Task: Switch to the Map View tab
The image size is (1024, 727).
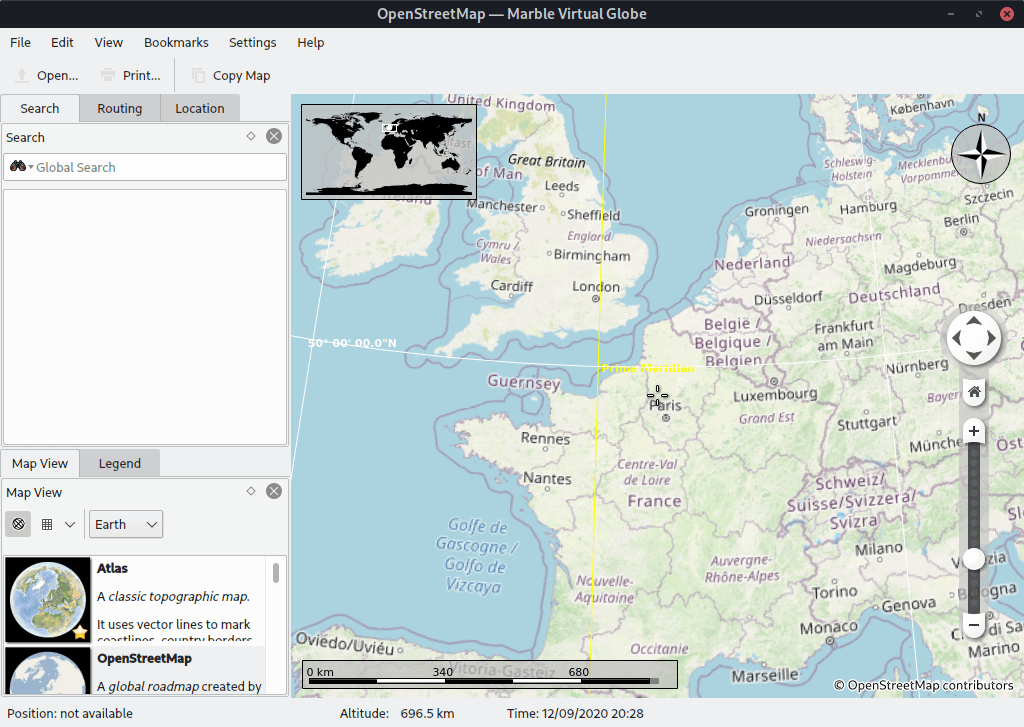Action: click(x=40, y=463)
